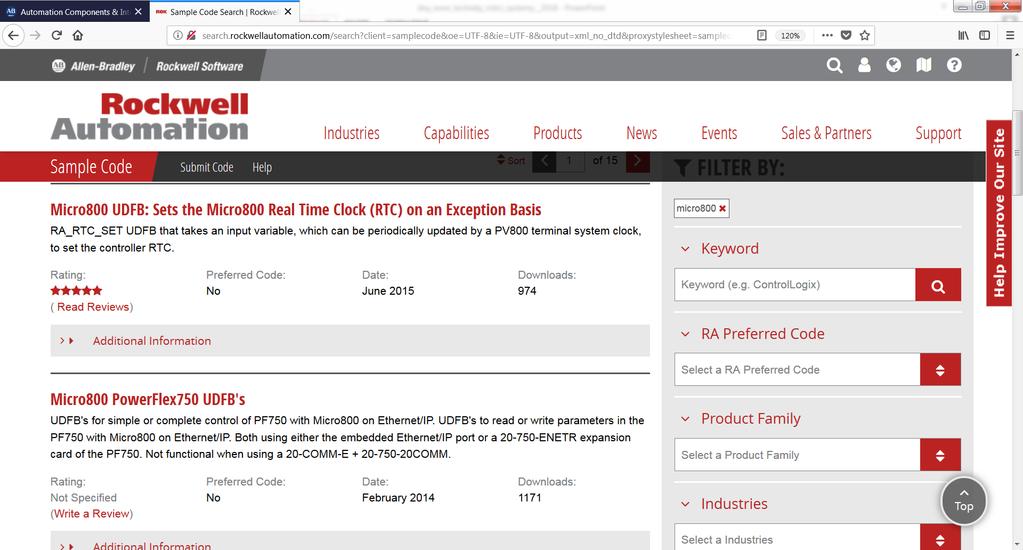Back to Top round button
Screen dimensions: 1023x550
964,501
